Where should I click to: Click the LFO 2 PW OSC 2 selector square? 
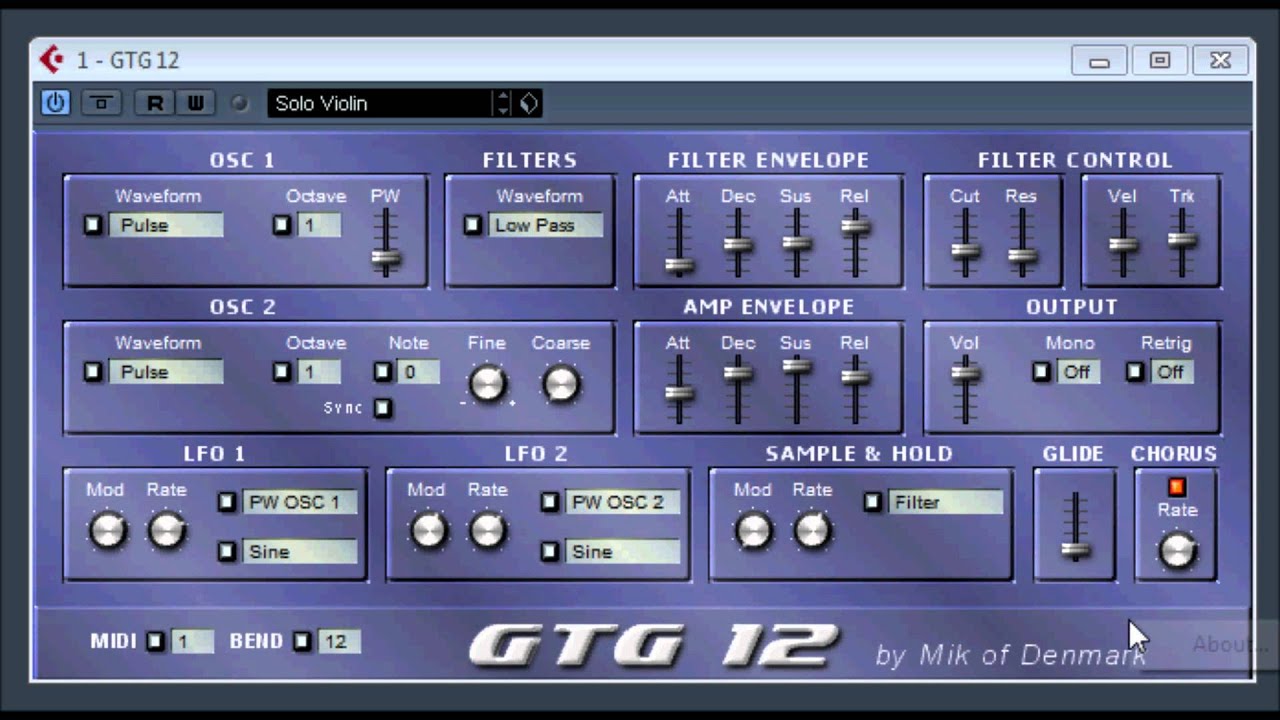(550, 502)
